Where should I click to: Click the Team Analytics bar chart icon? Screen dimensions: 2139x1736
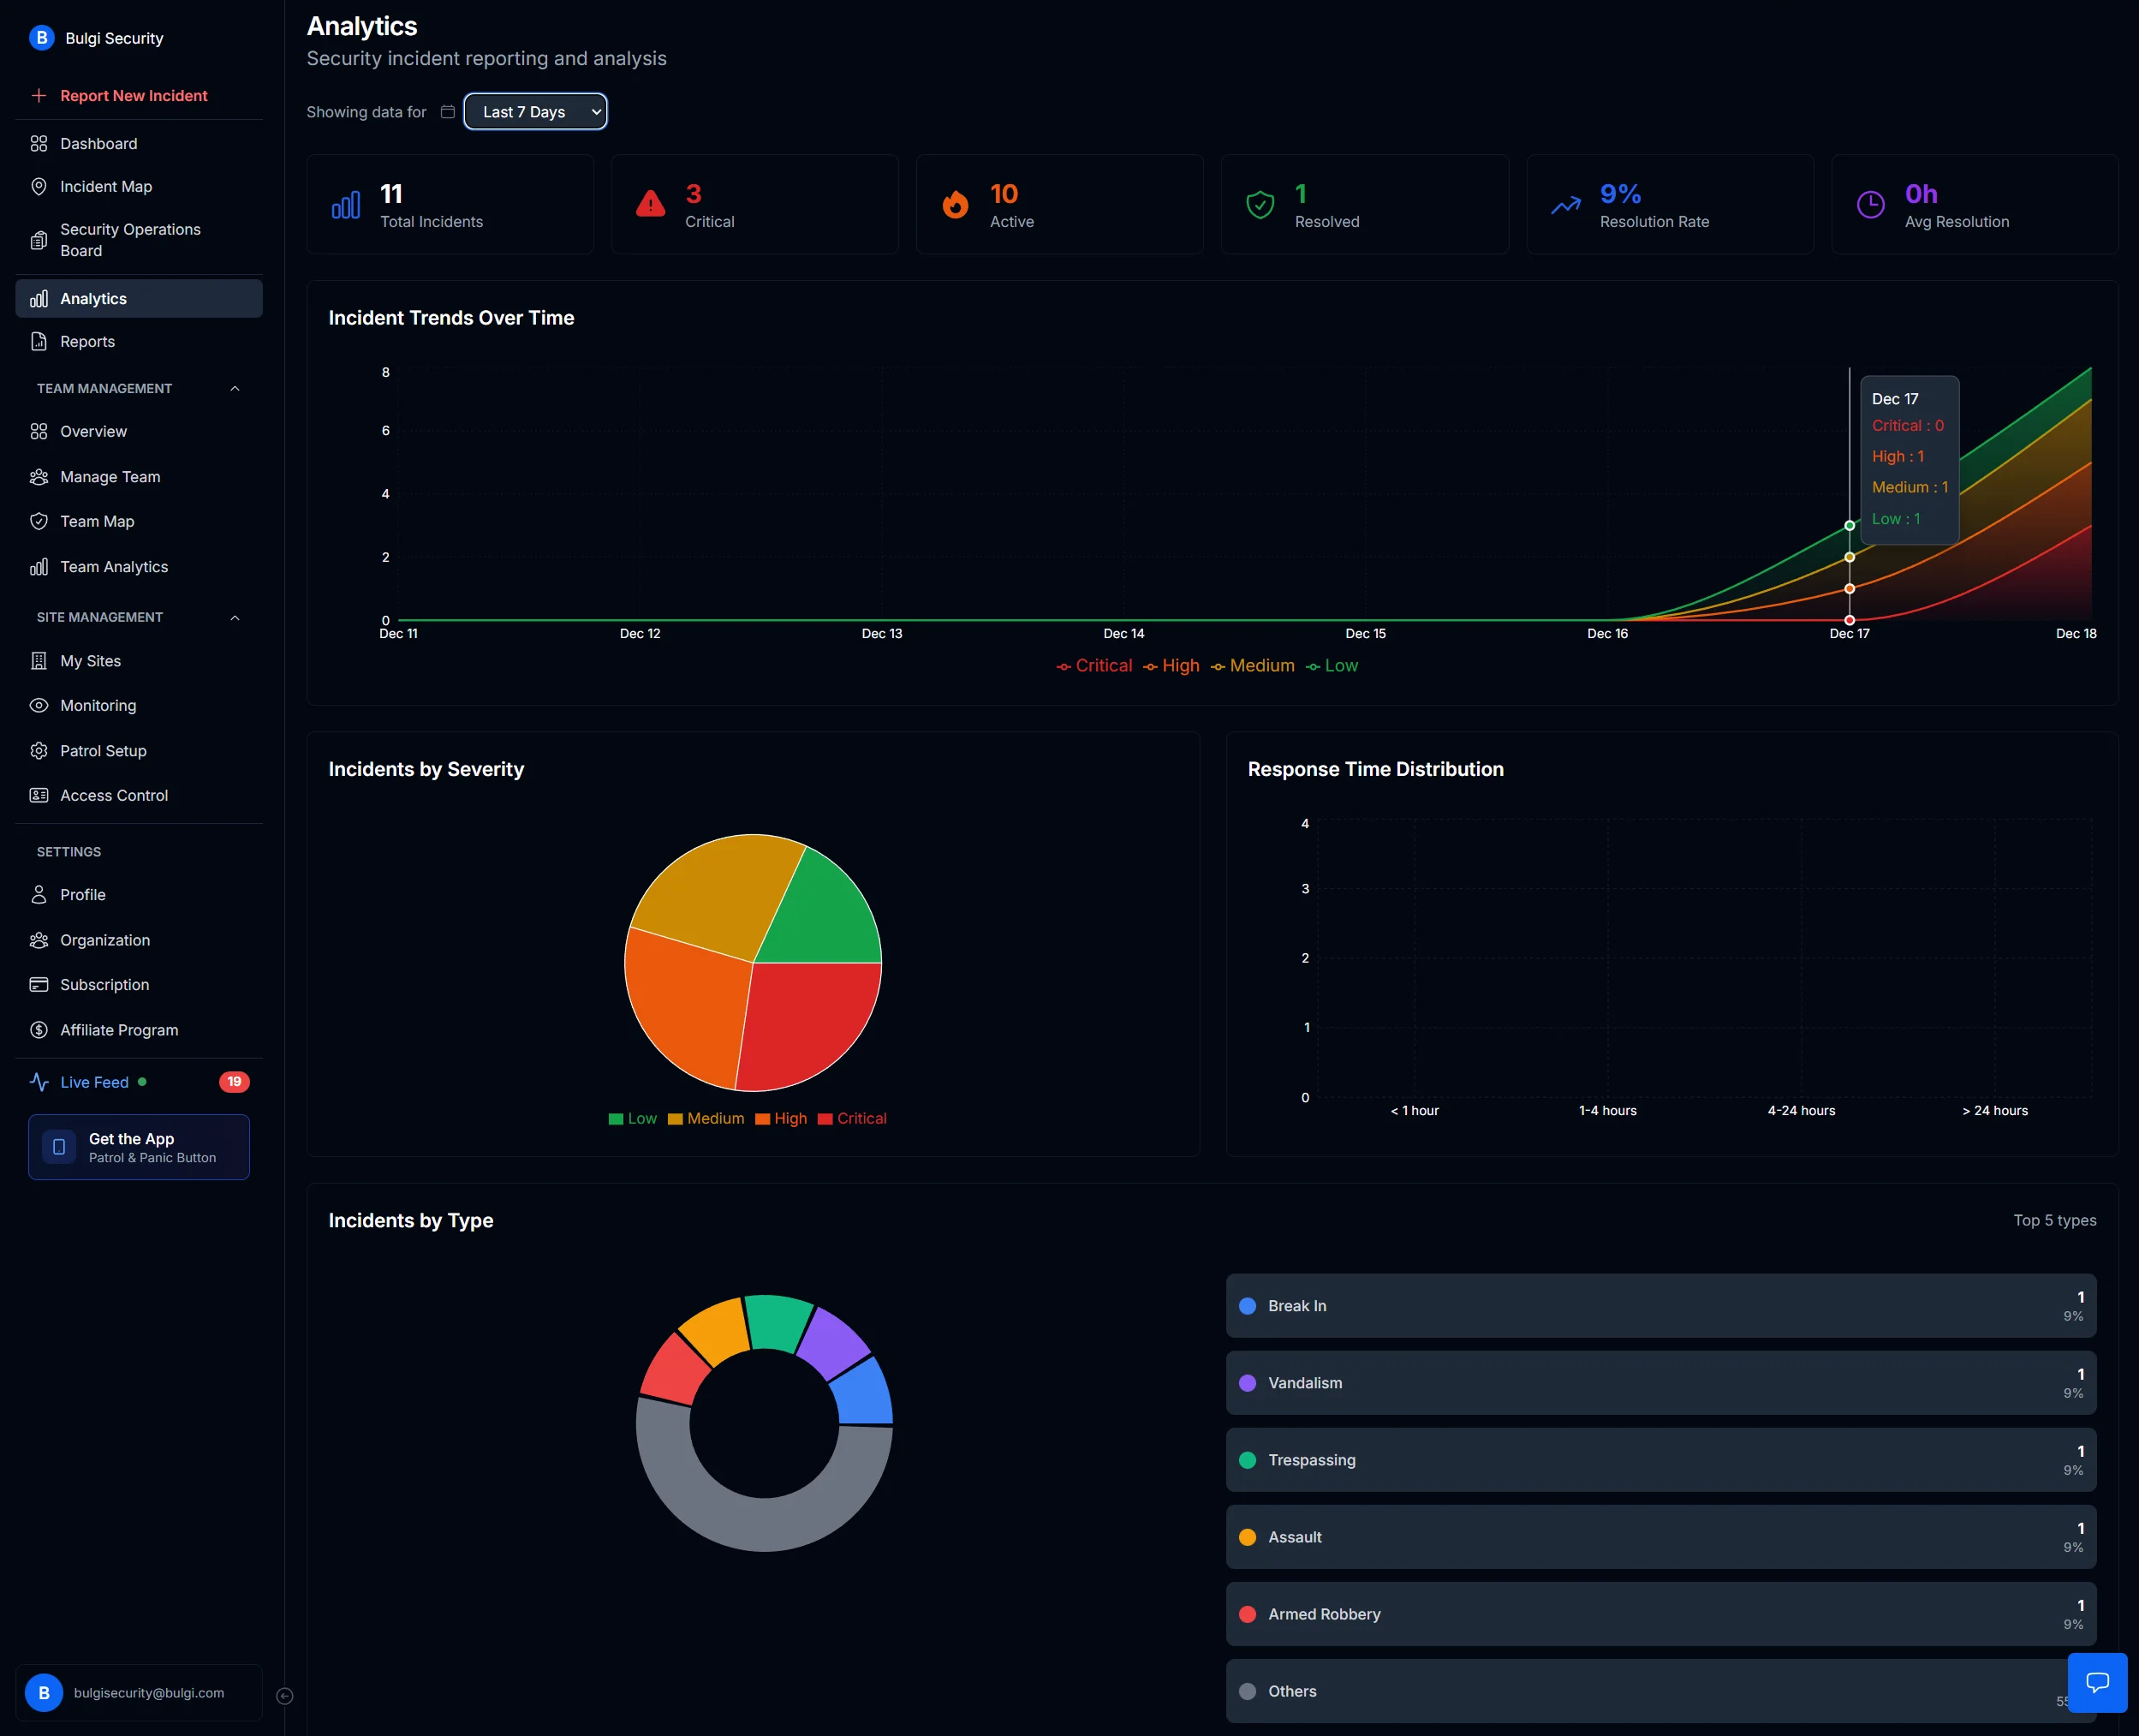coord(38,566)
